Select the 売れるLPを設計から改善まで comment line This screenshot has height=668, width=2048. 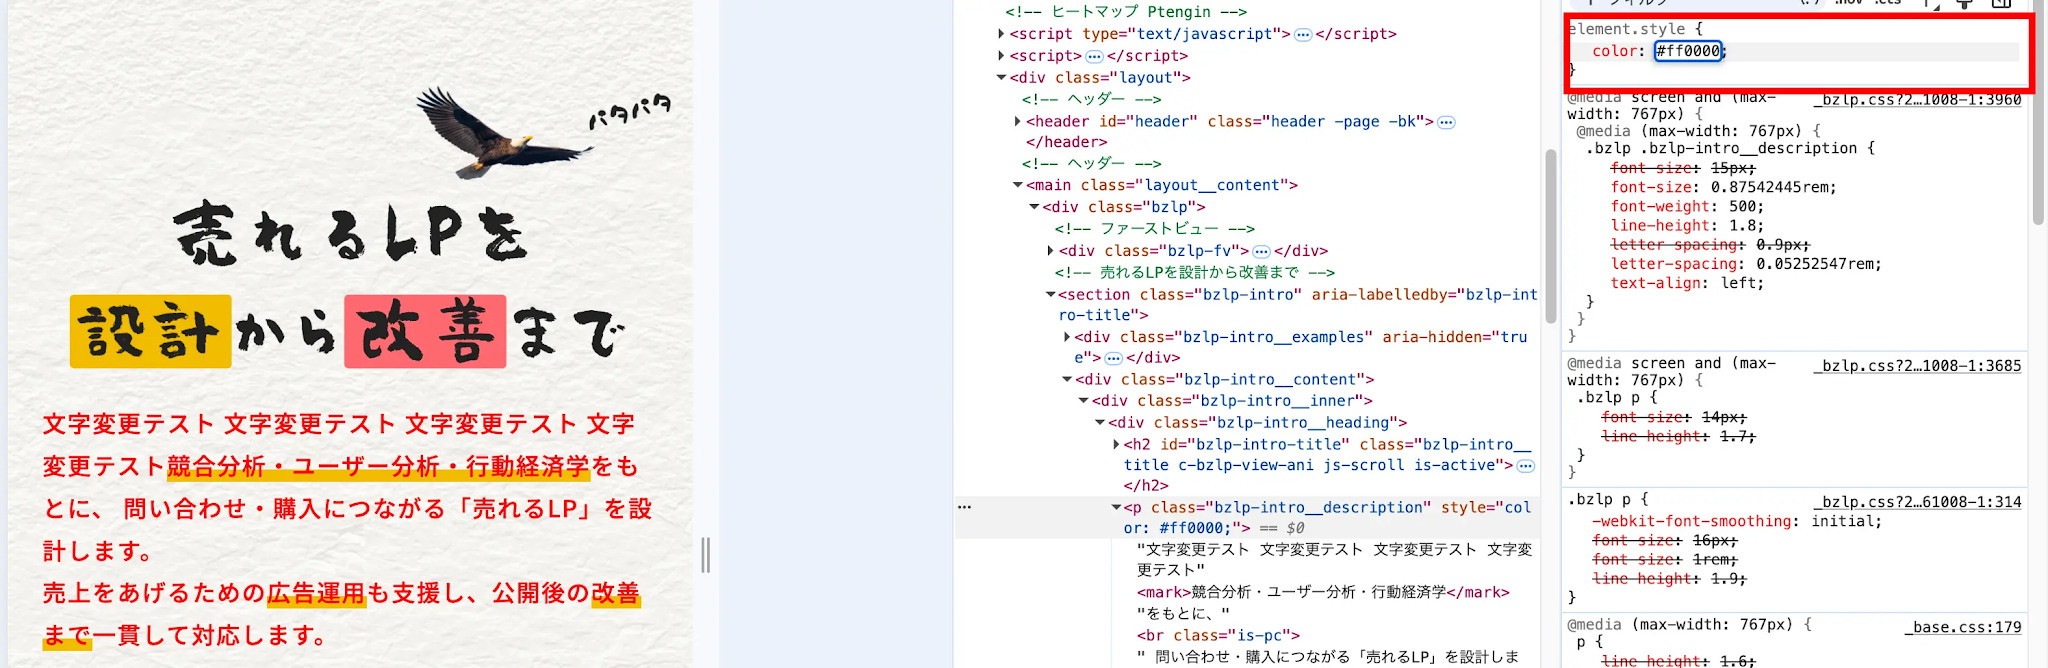[x=1194, y=272]
